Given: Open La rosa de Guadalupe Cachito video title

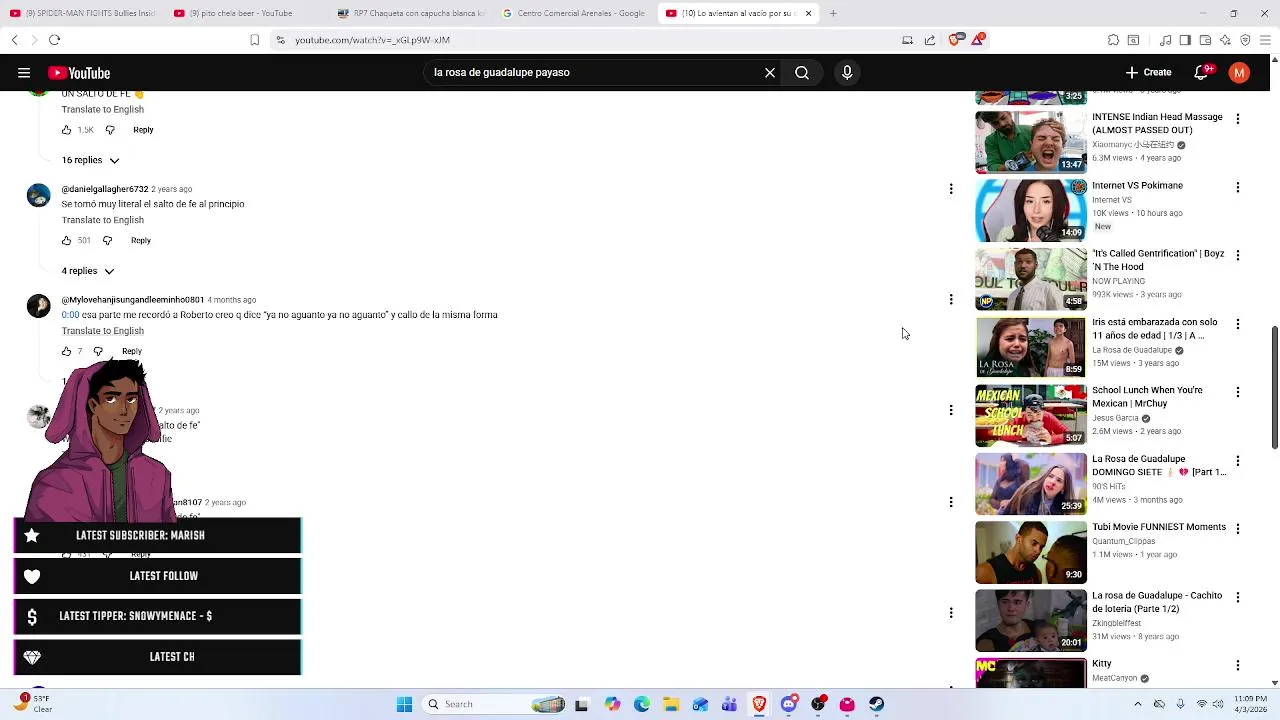Looking at the screenshot, I should (1157, 602).
